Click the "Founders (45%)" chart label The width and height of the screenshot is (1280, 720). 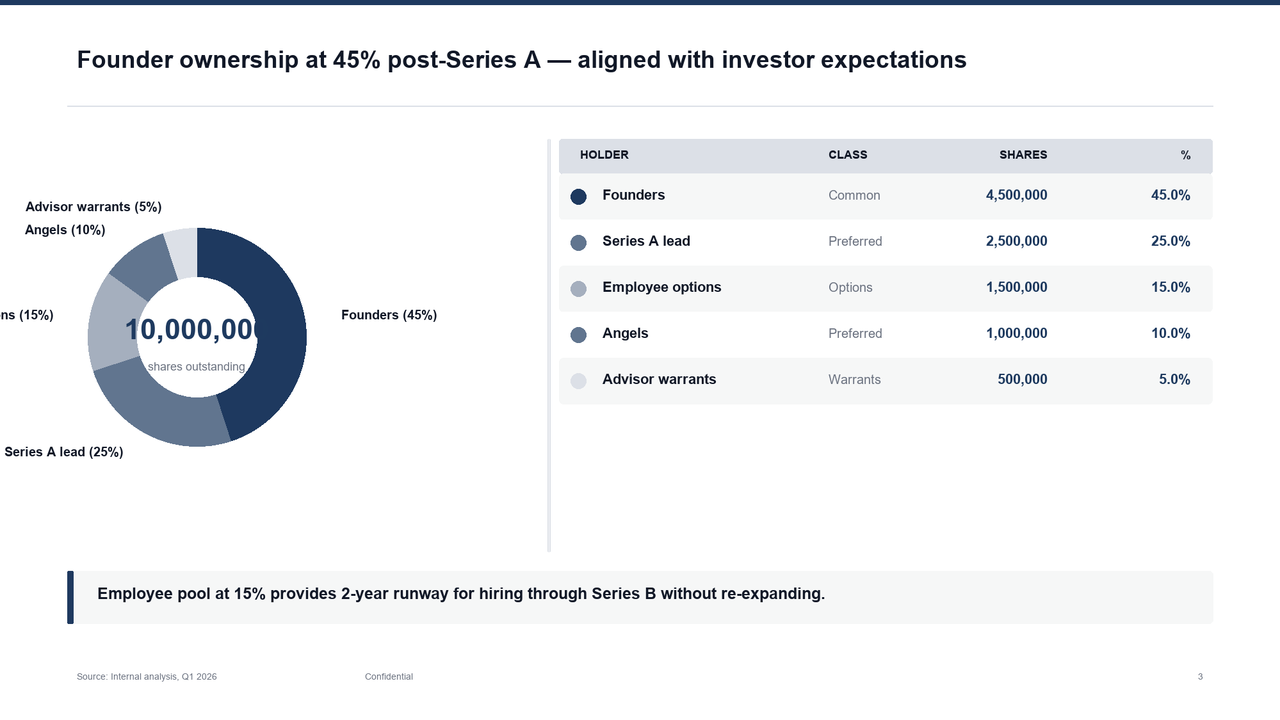[389, 315]
